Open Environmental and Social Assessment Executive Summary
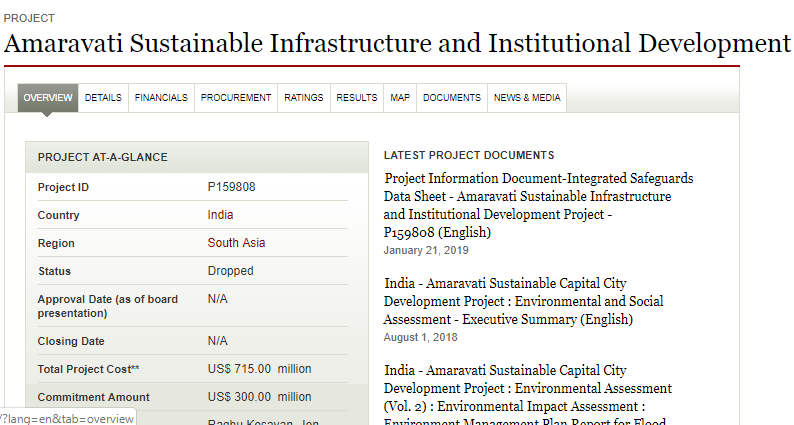Image resolution: width=794 pixels, height=425 pixels. 524,302
